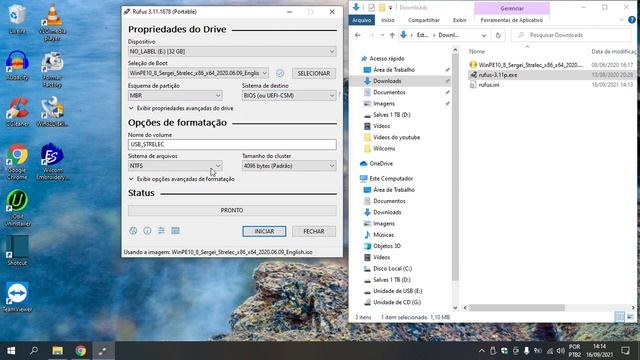Open Rufus about info icon

[x=147, y=231]
